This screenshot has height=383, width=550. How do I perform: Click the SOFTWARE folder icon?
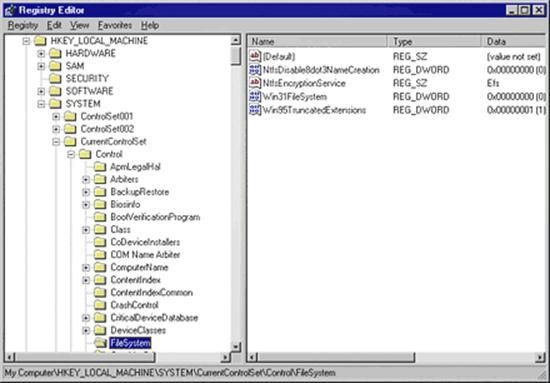click(55, 91)
